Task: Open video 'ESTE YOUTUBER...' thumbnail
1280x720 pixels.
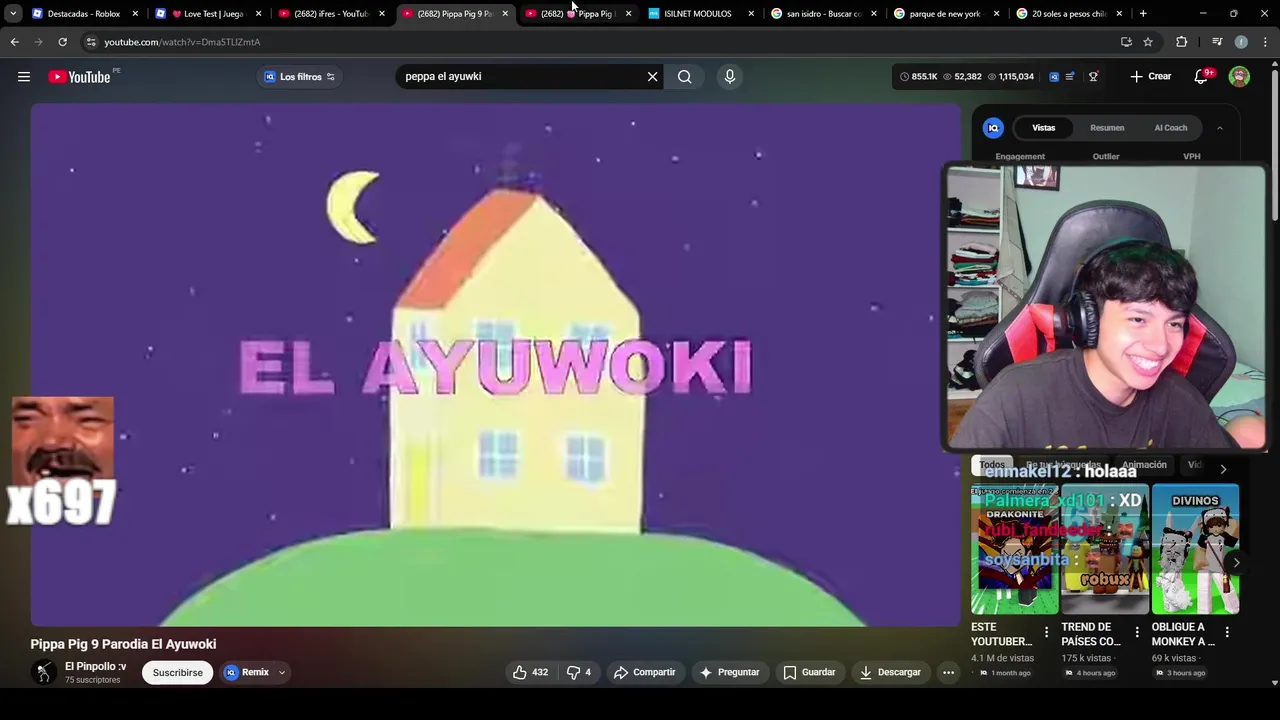Action: pyautogui.click(x=1015, y=549)
